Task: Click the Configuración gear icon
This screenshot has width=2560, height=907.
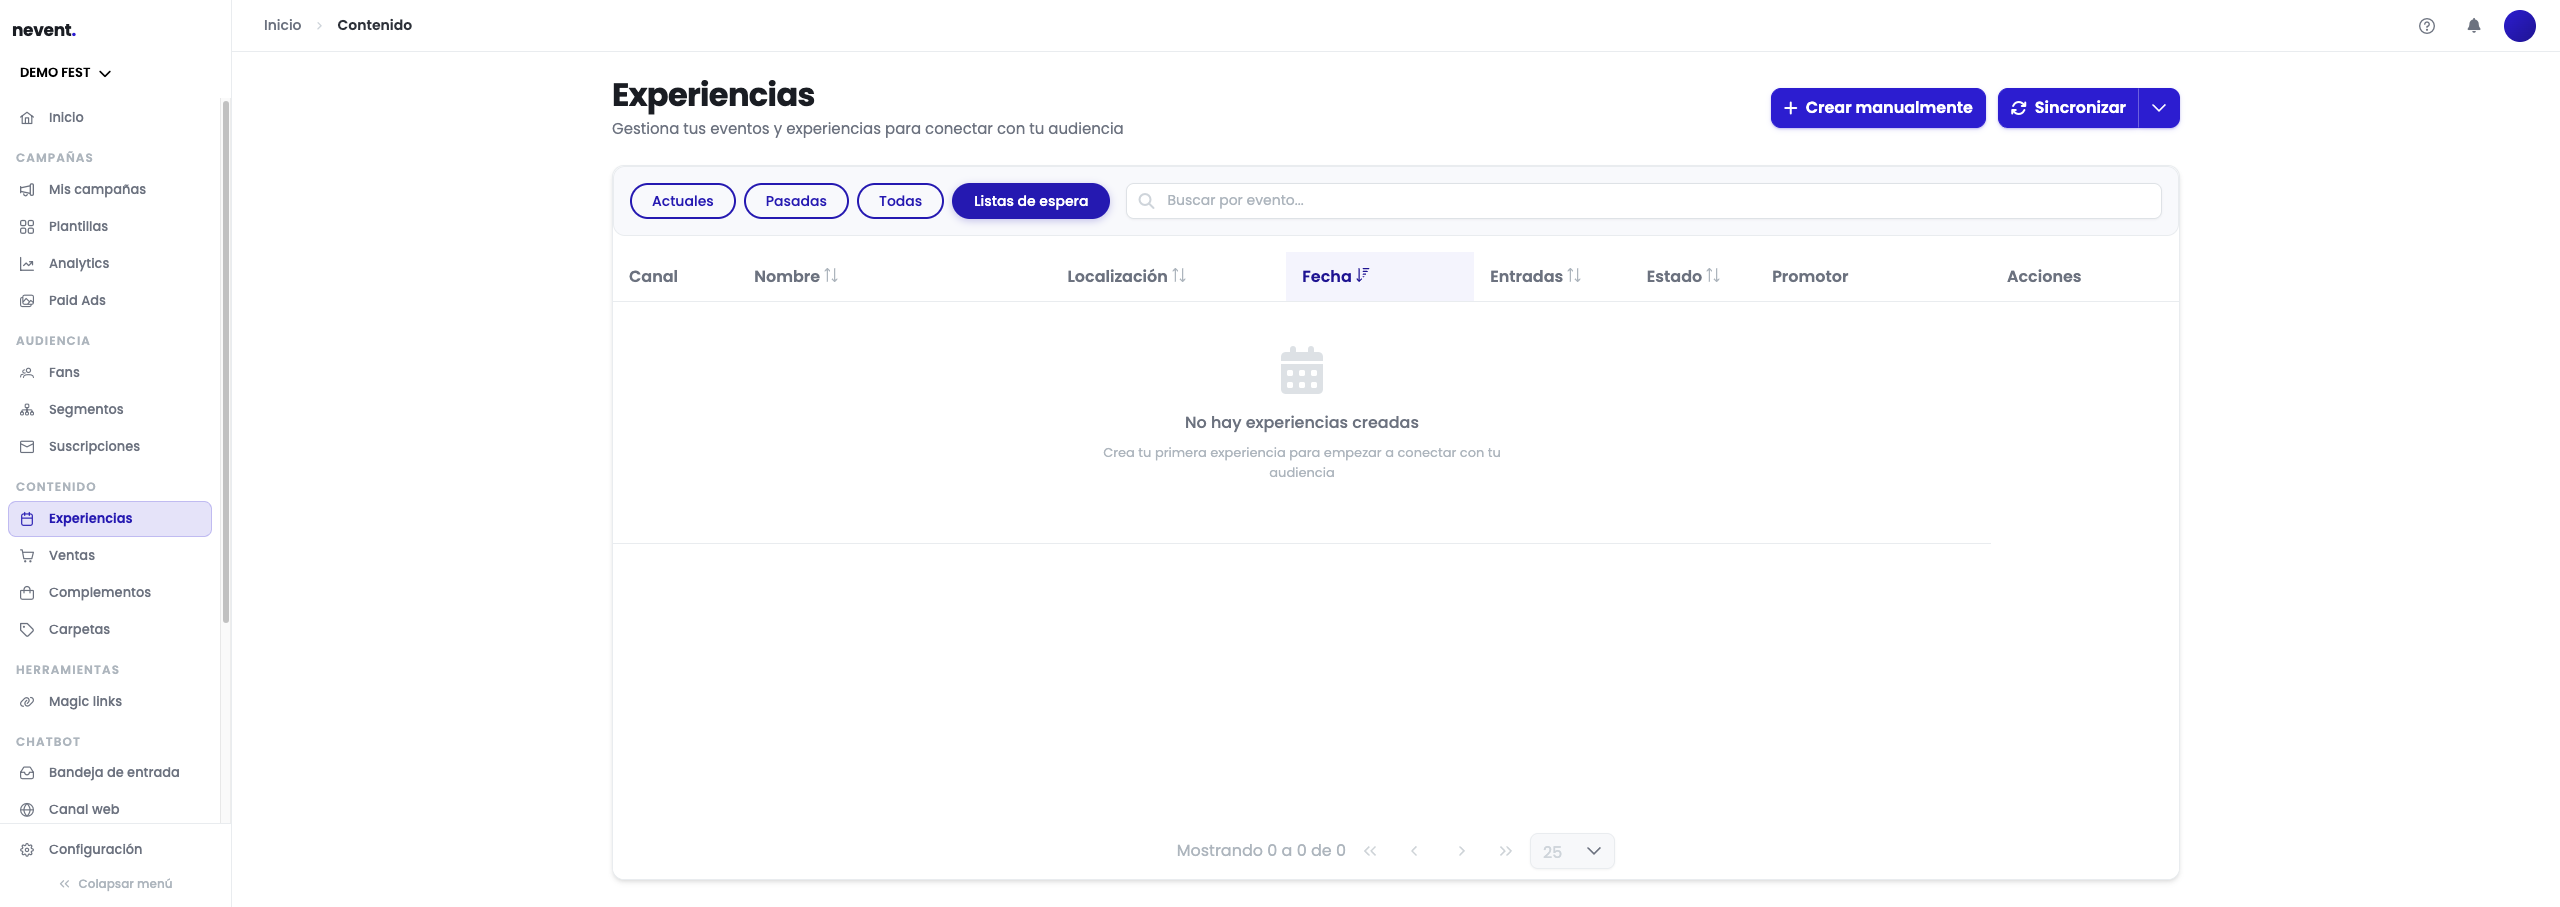Action: [x=27, y=850]
